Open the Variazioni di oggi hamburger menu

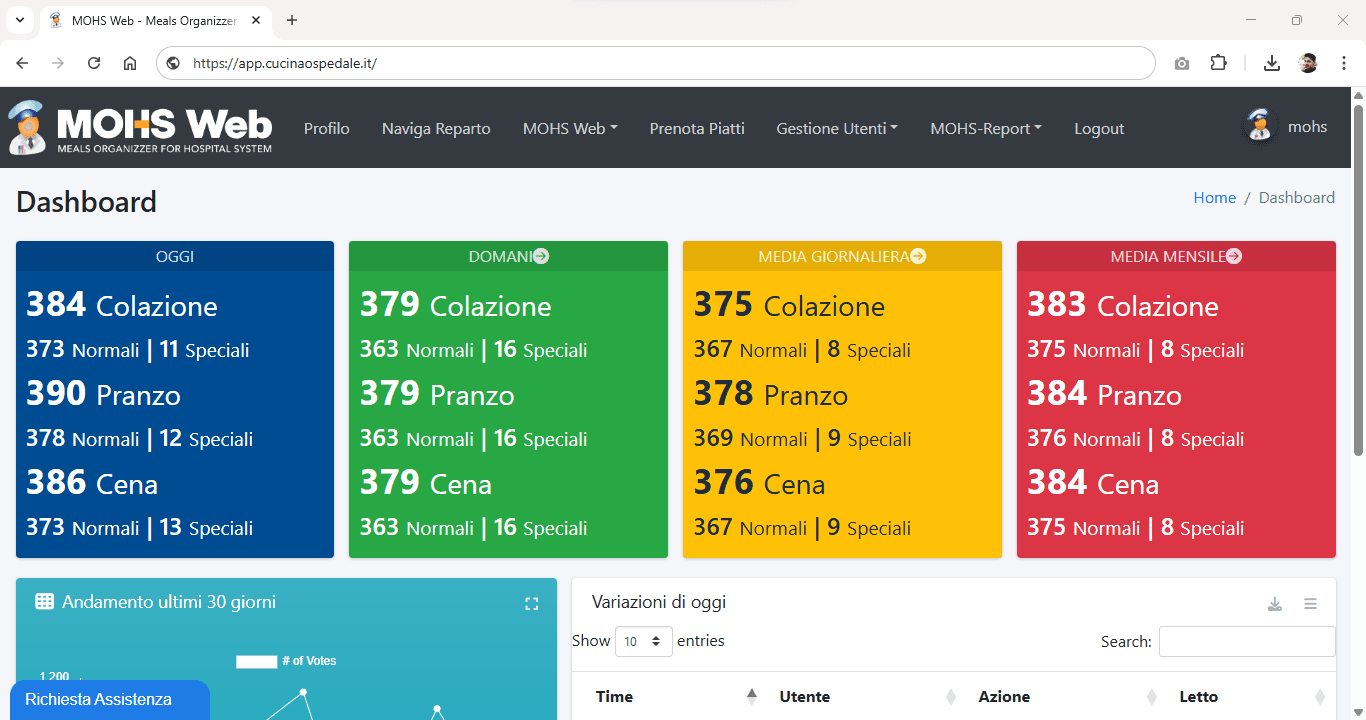click(1310, 604)
